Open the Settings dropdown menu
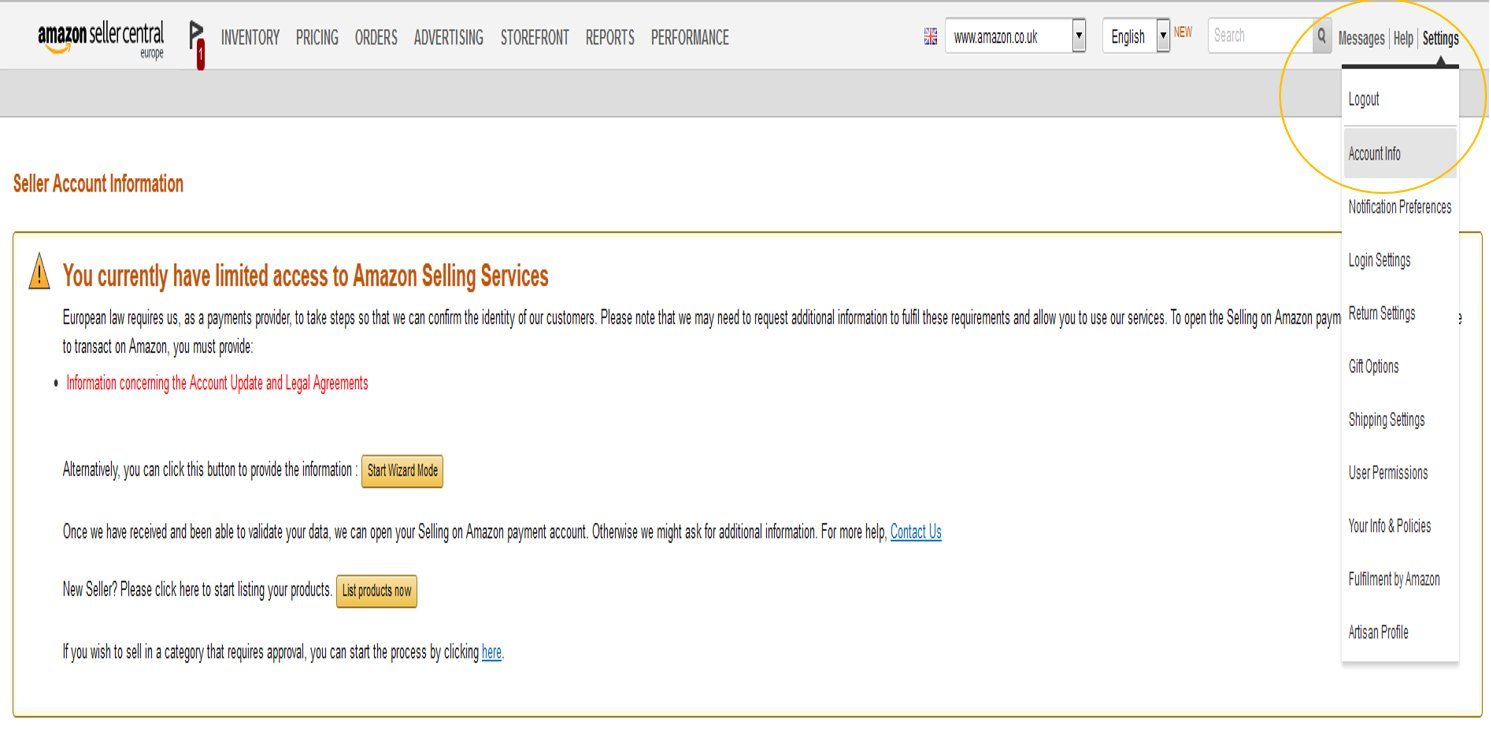1491x730 pixels. coord(1440,39)
